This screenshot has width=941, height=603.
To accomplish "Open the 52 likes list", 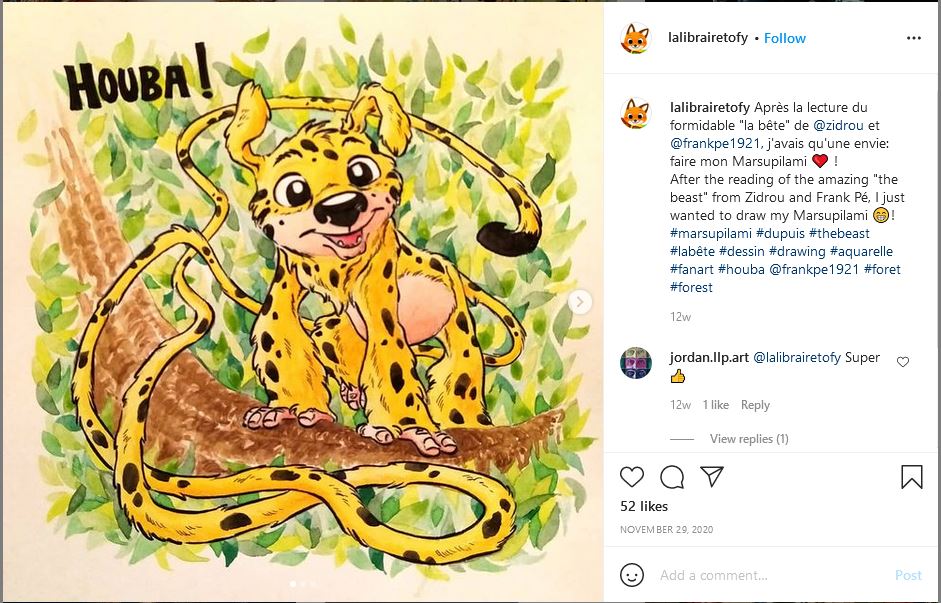I will coord(643,507).
